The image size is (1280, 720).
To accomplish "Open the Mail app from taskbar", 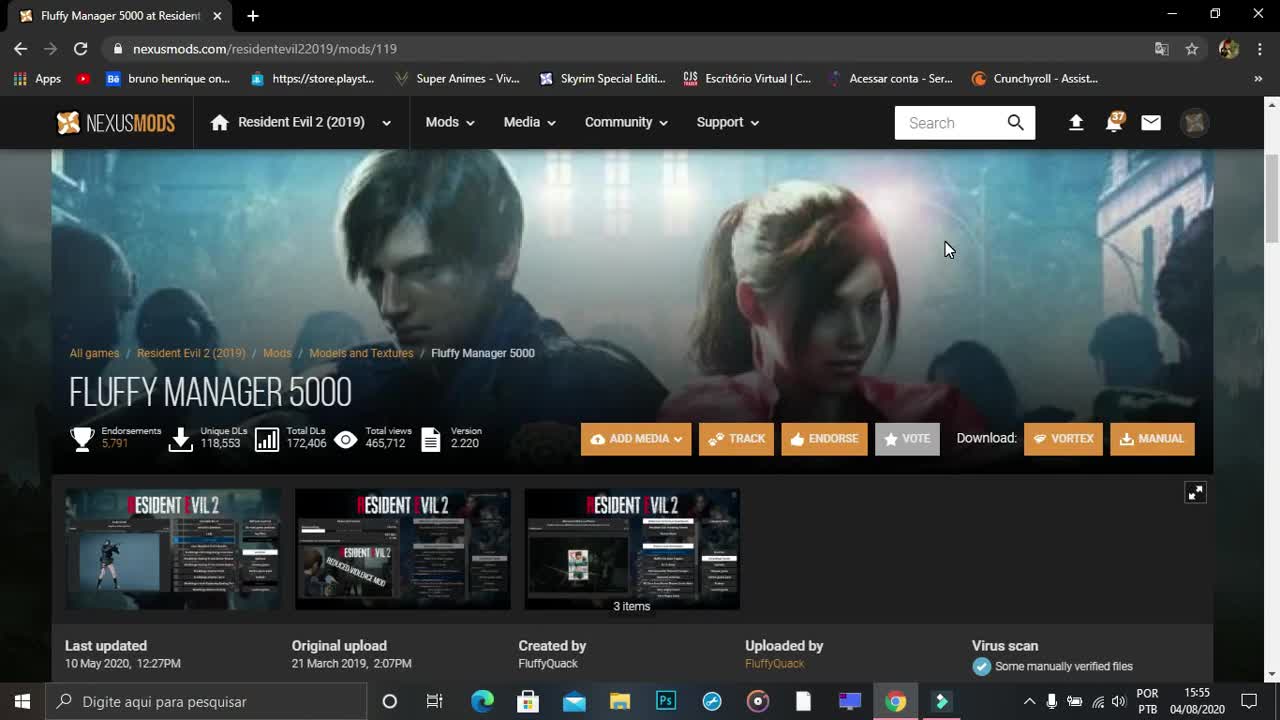I will (x=574, y=701).
